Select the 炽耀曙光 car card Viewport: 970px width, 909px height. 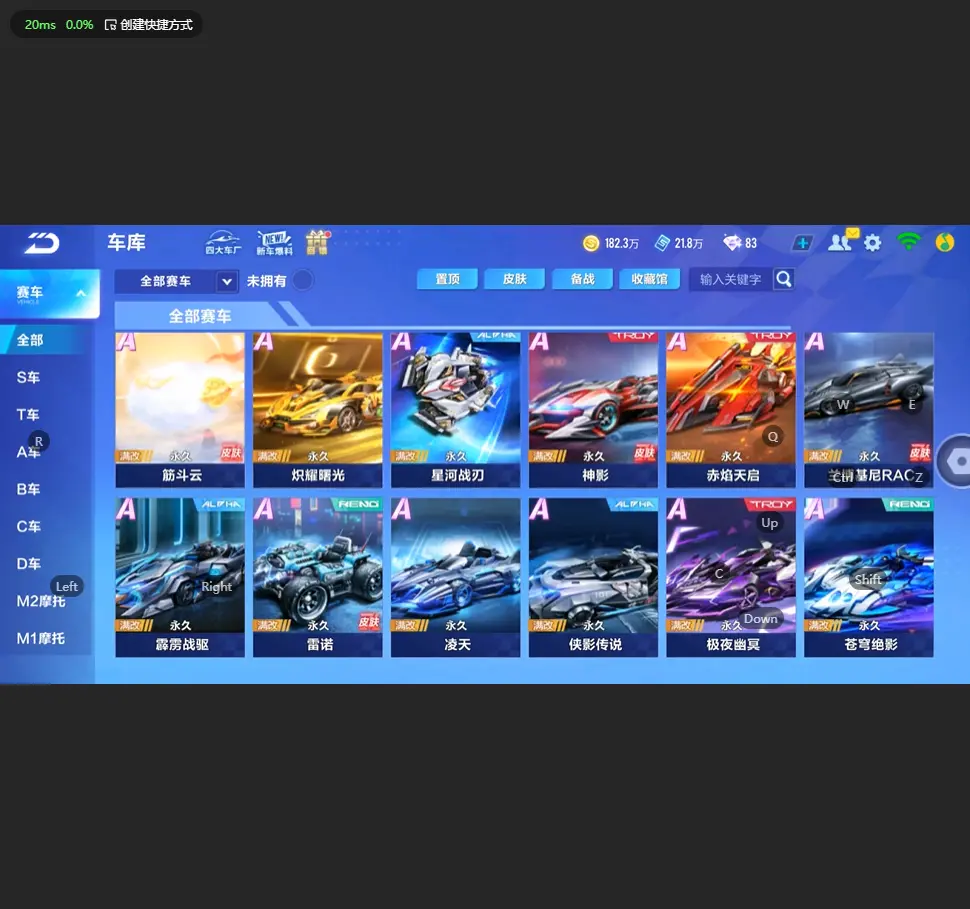[318, 410]
